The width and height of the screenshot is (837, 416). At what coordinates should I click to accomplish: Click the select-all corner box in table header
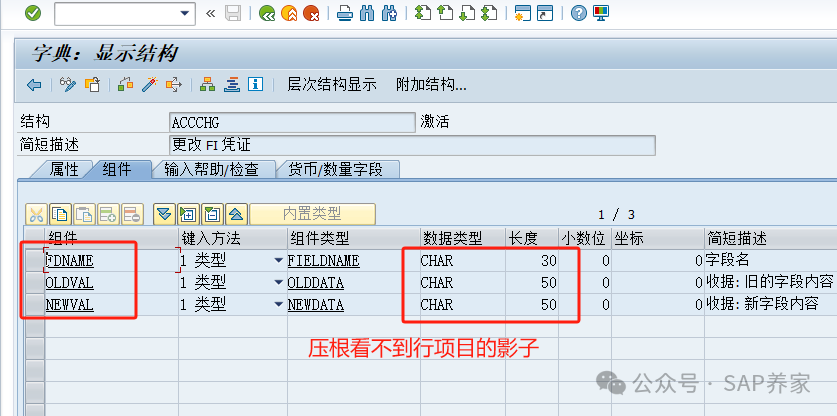[35, 238]
